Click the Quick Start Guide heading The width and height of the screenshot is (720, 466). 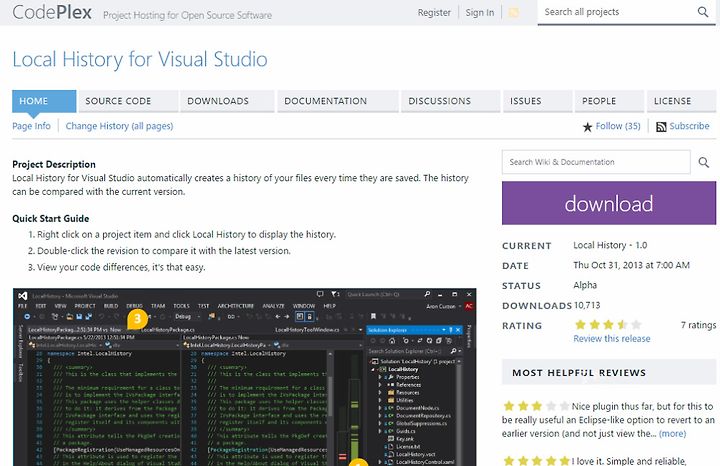tap(51, 219)
